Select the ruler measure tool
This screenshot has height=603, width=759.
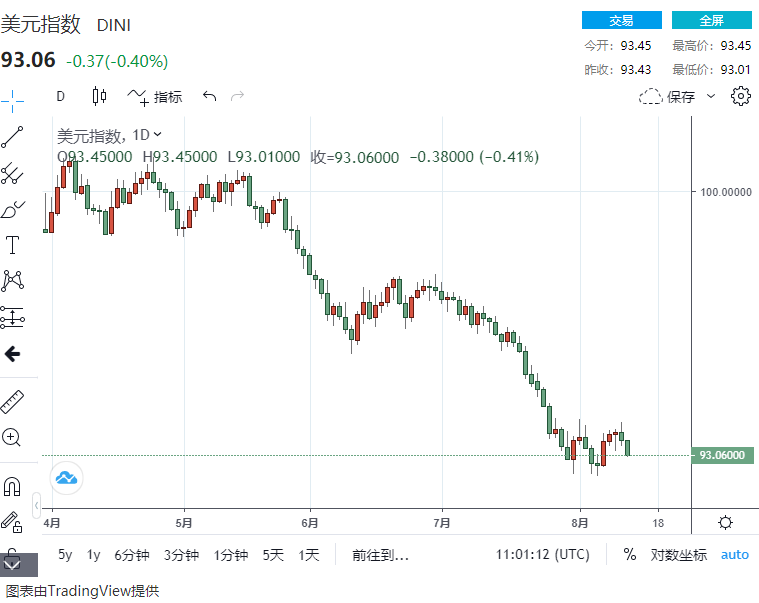(x=12, y=402)
